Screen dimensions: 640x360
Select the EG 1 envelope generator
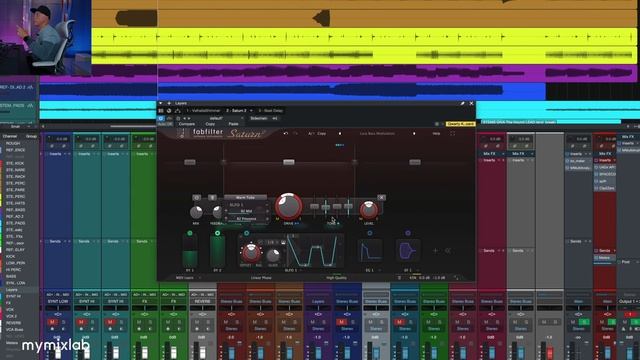point(370,250)
